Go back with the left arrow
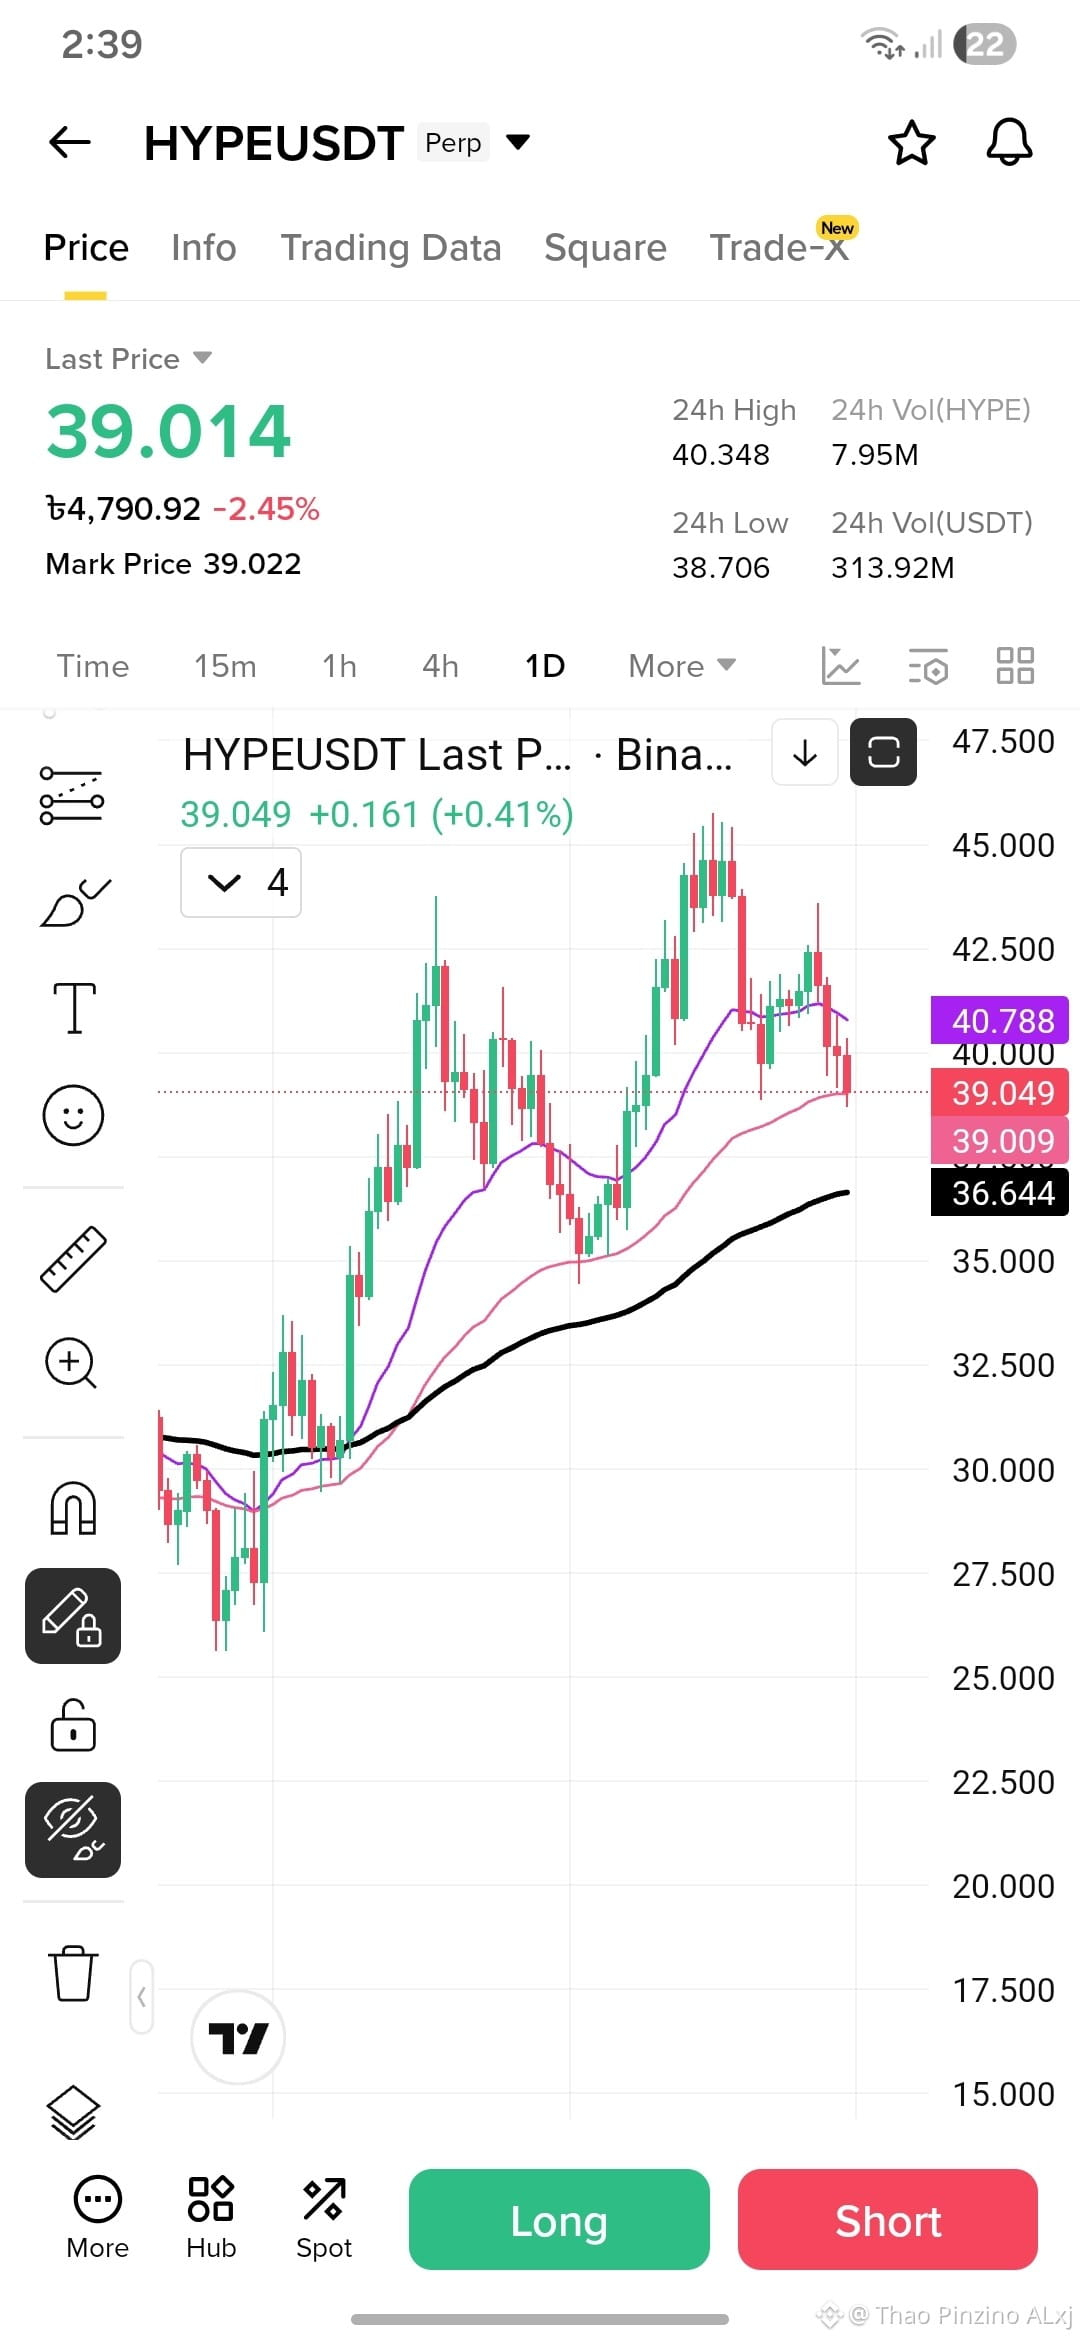The height and width of the screenshot is (2340, 1080). (70, 142)
